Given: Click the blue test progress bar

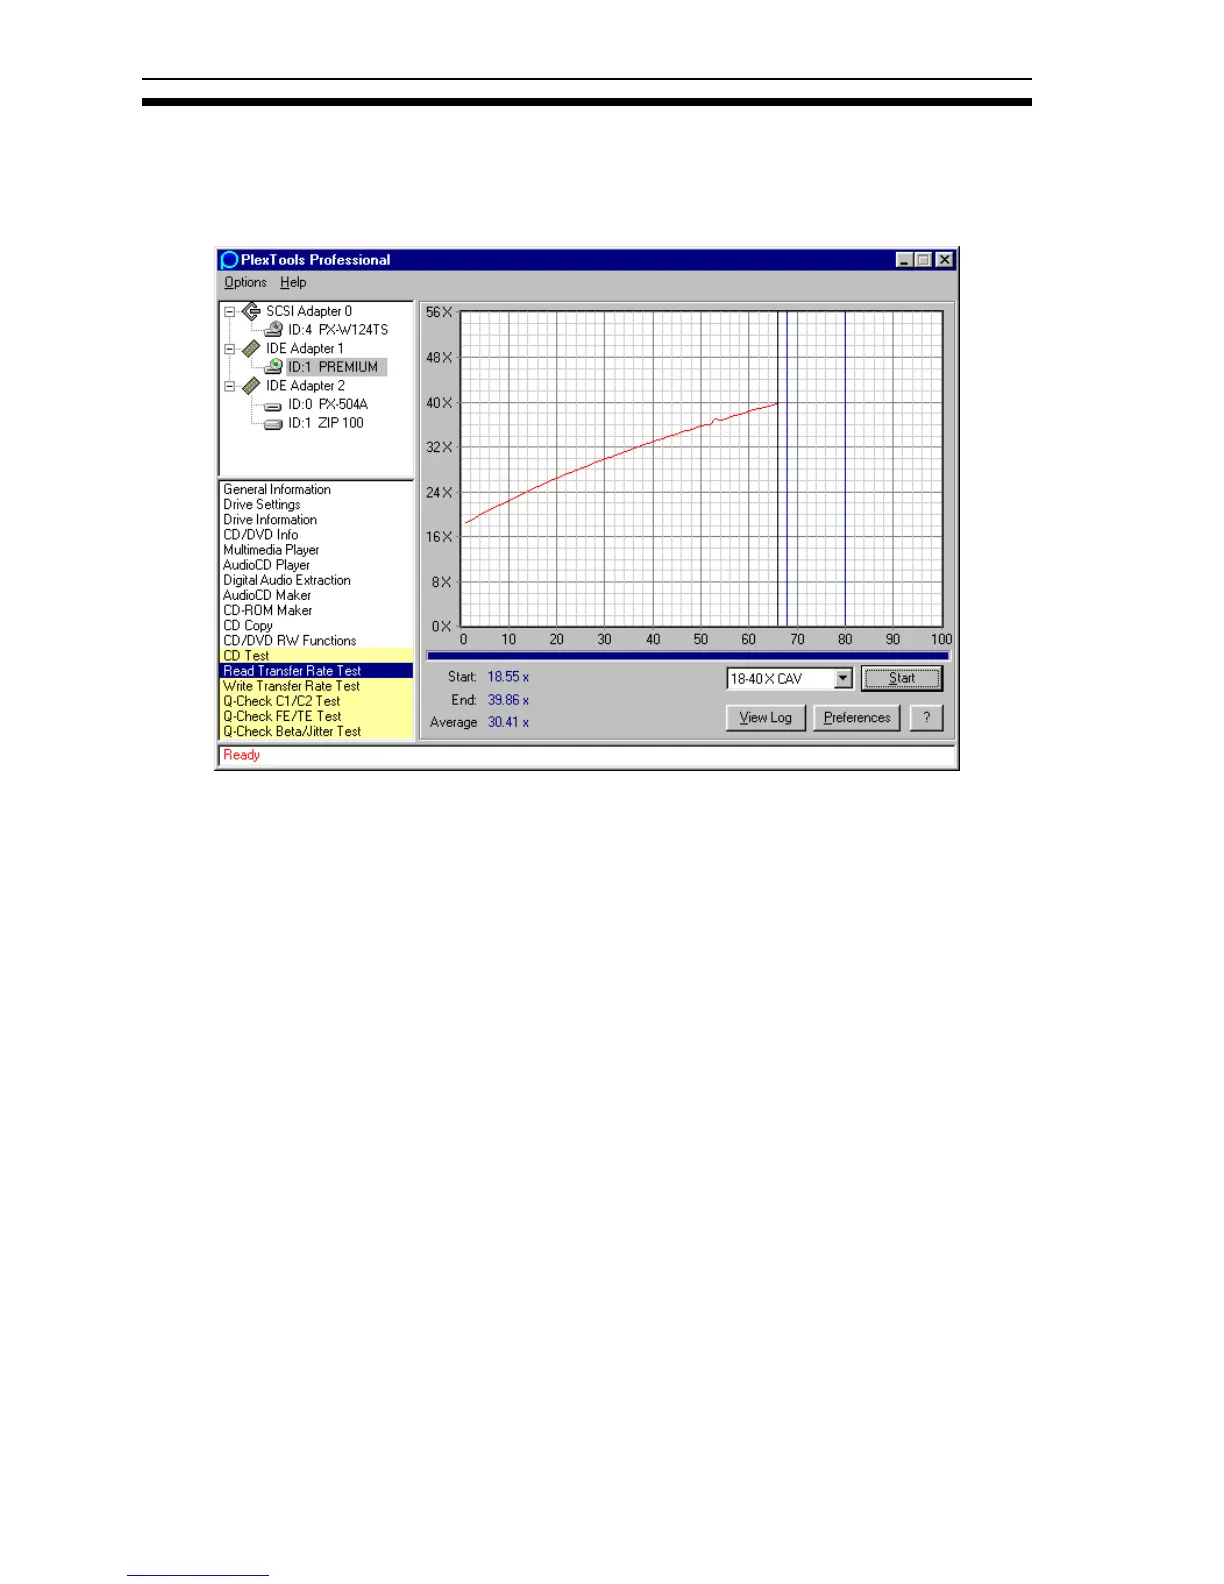Looking at the screenshot, I should pyautogui.click(x=687, y=656).
